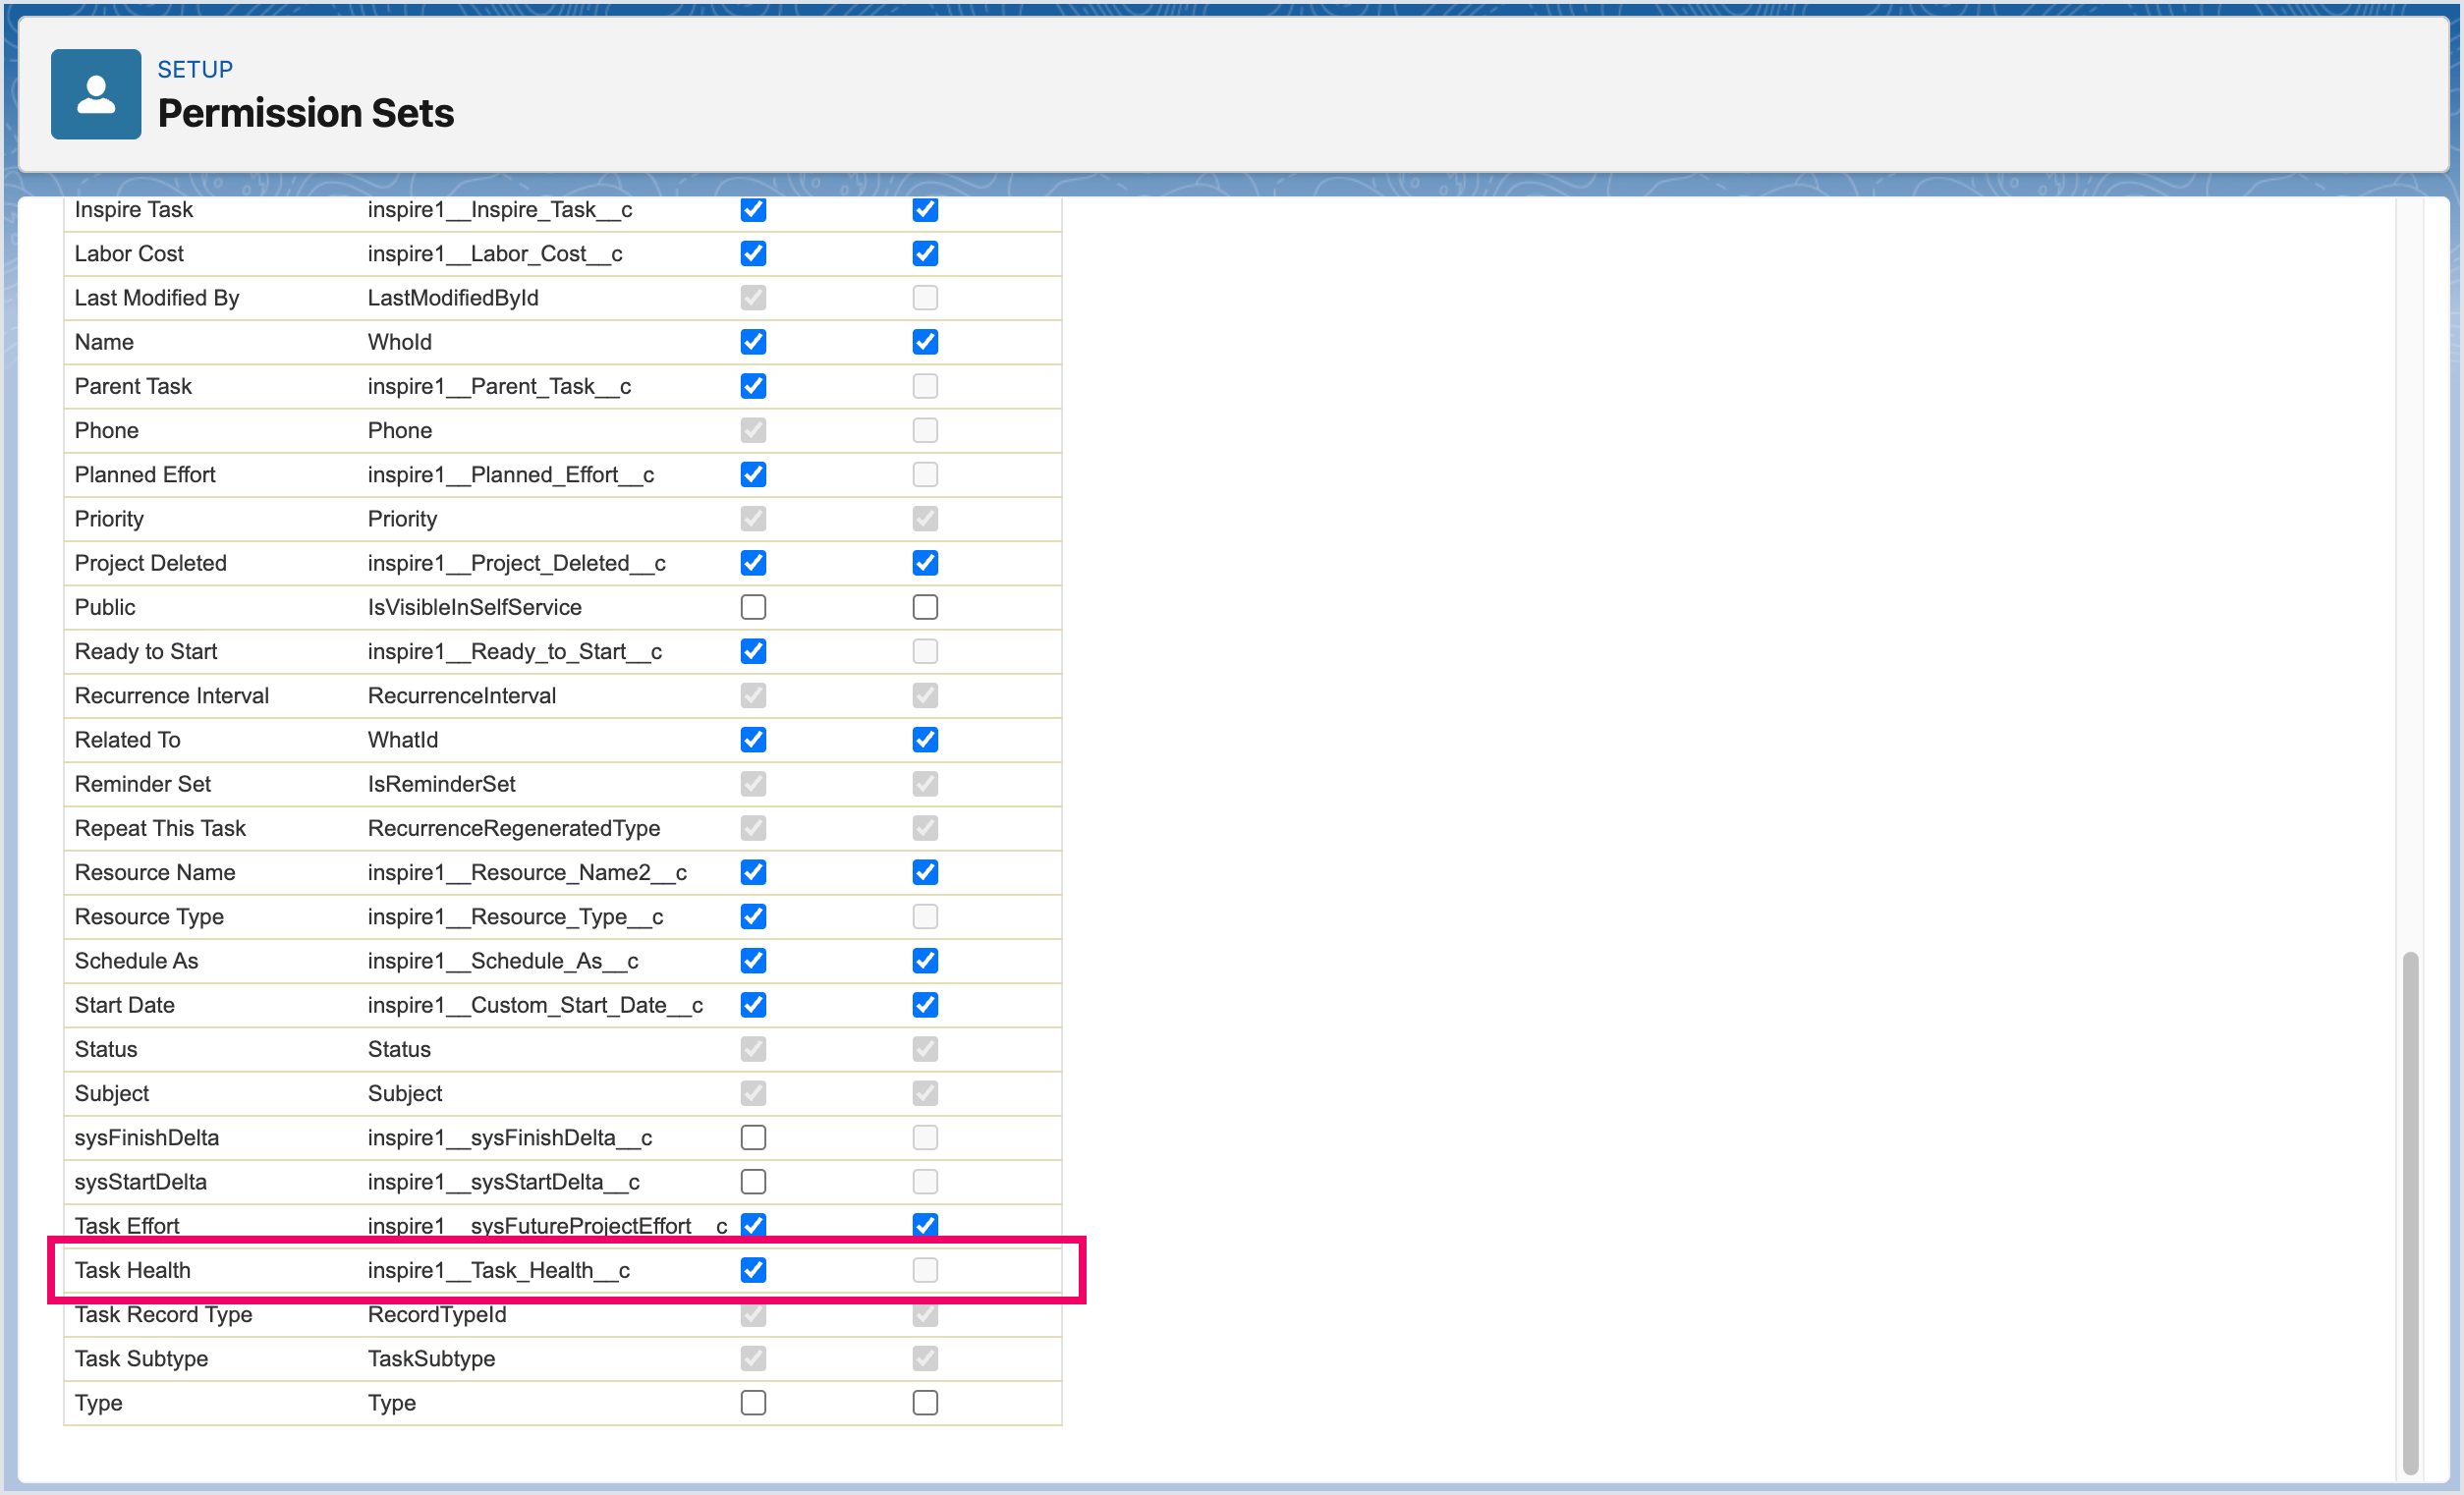Uncheck Start Date edit access checkbox
The image size is (2464, 1495).
pos(925,1005)
